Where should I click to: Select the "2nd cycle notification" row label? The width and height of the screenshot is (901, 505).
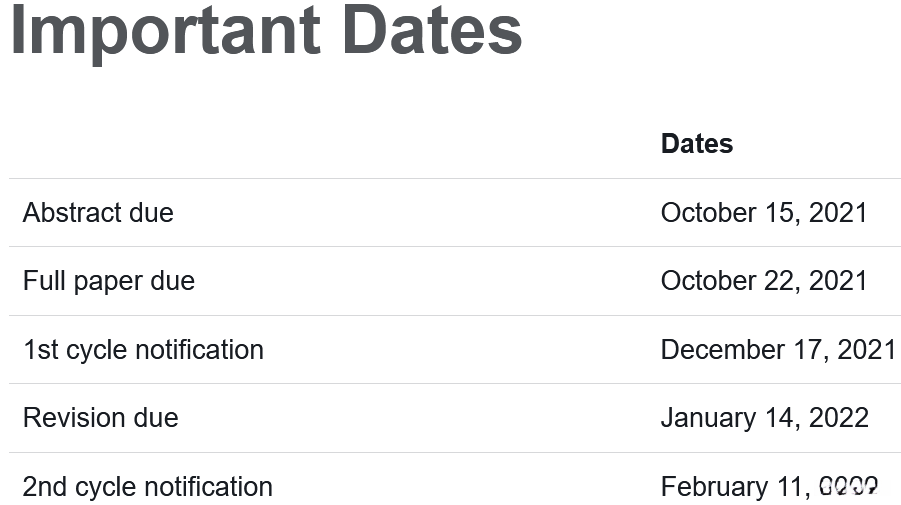point(148,487)
